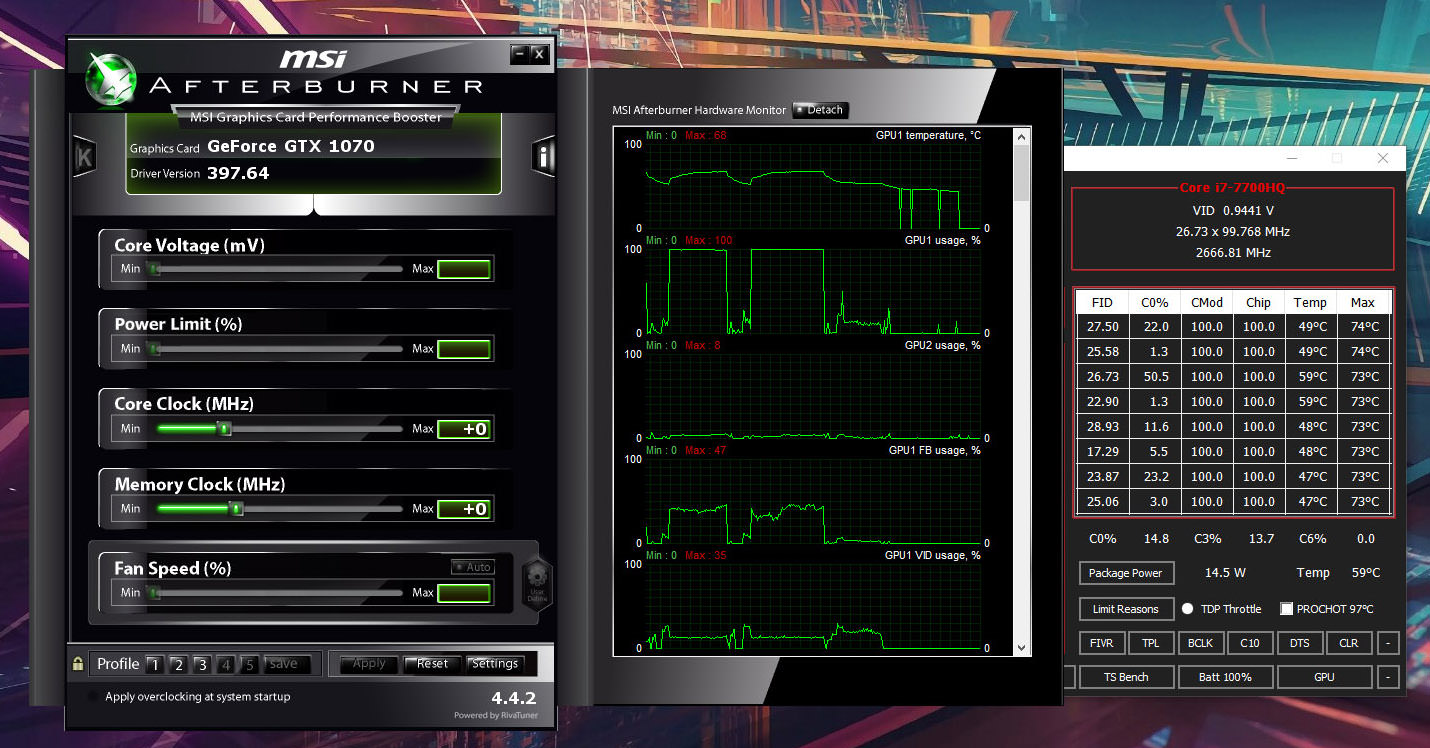Image resolution: width=1430 pixels, height=748 pixels.
Task: Click the hardware monitor scrollbar thumb
Action: click(1021, 173)
